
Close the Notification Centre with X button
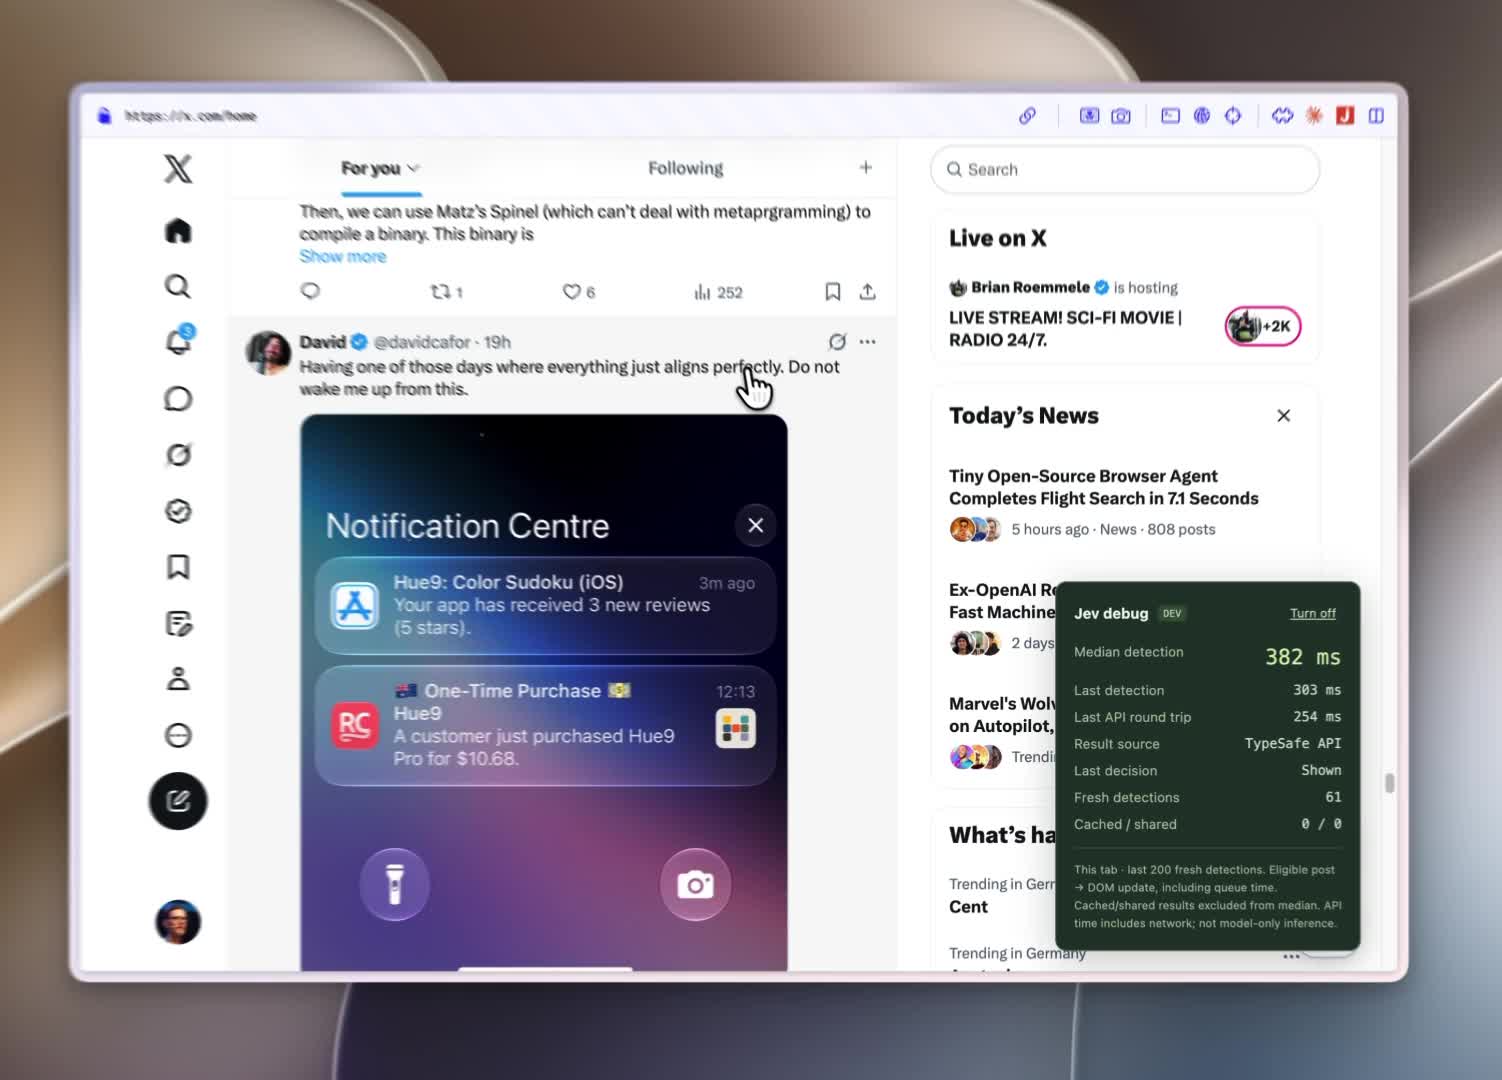pos(756,525)
